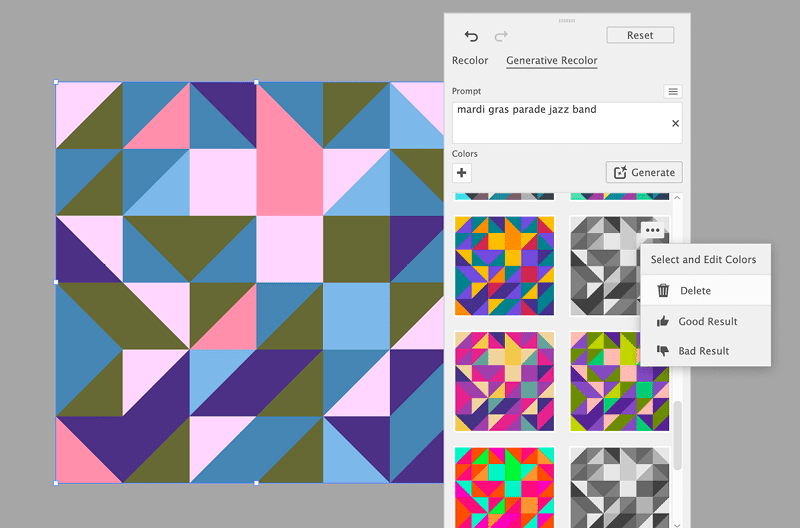Click the trash icon next to Delete
This screenshot has height=528, width=800.
663,290
